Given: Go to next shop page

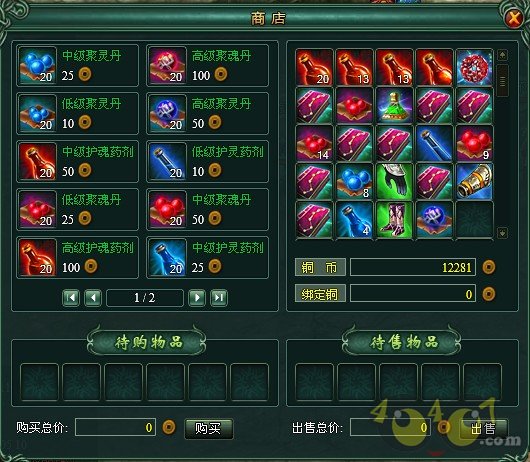Looking at the screenshot, I should pos(197,298).
